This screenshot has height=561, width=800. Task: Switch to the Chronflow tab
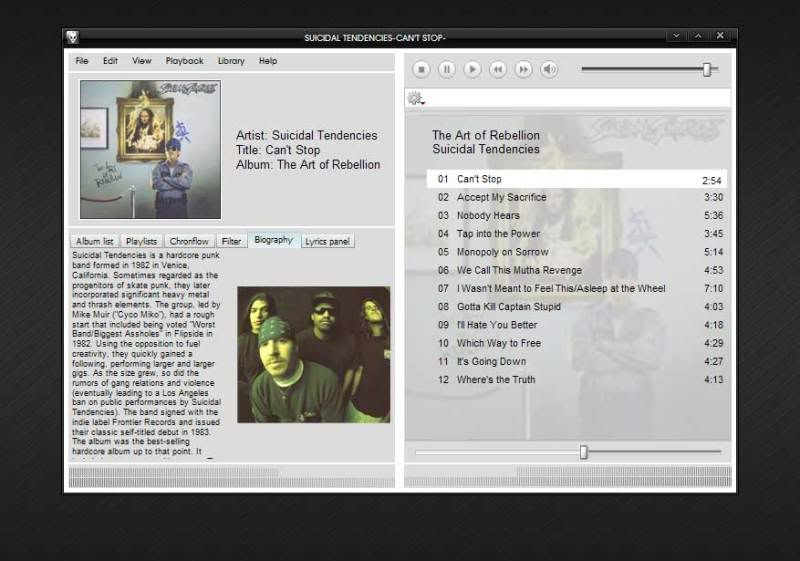point(189,241)
